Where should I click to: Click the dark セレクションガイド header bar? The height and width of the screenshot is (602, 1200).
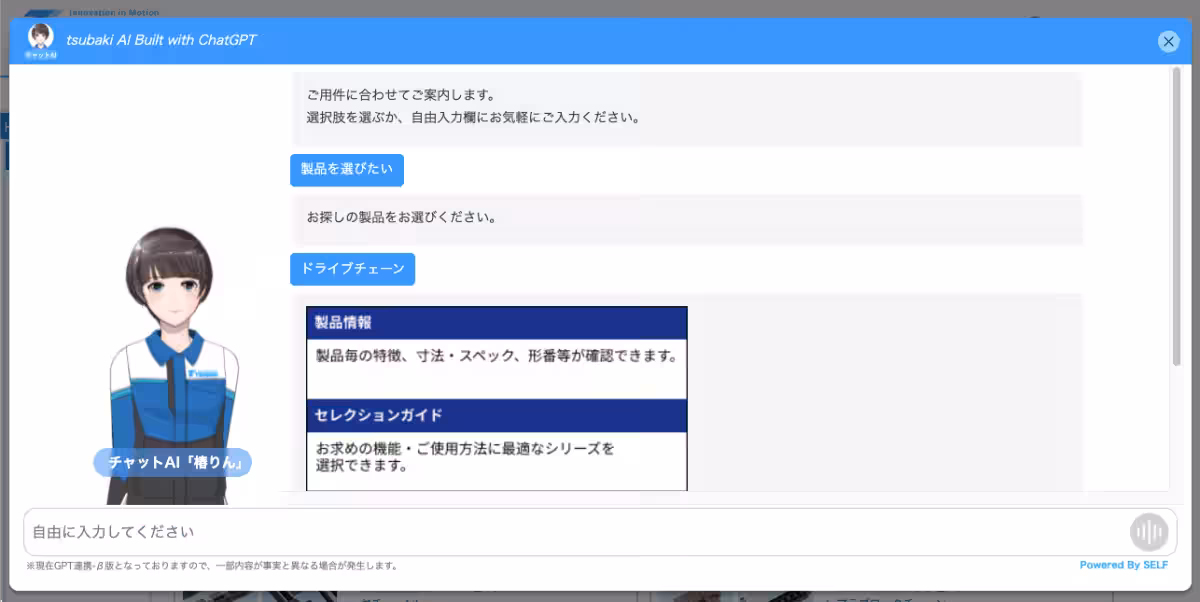coord(496,414)
